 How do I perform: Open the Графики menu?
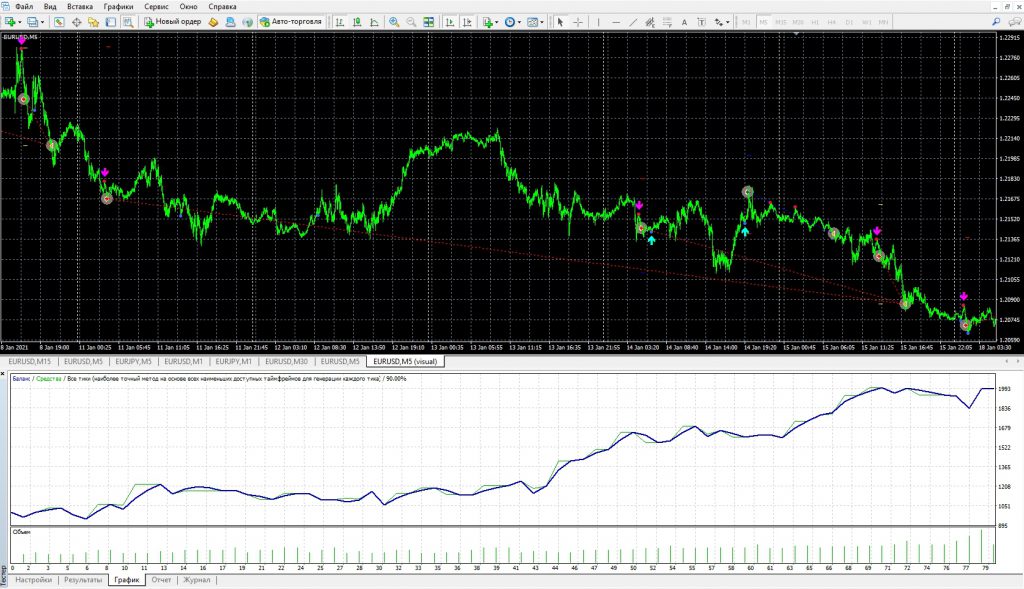[118, 6]
